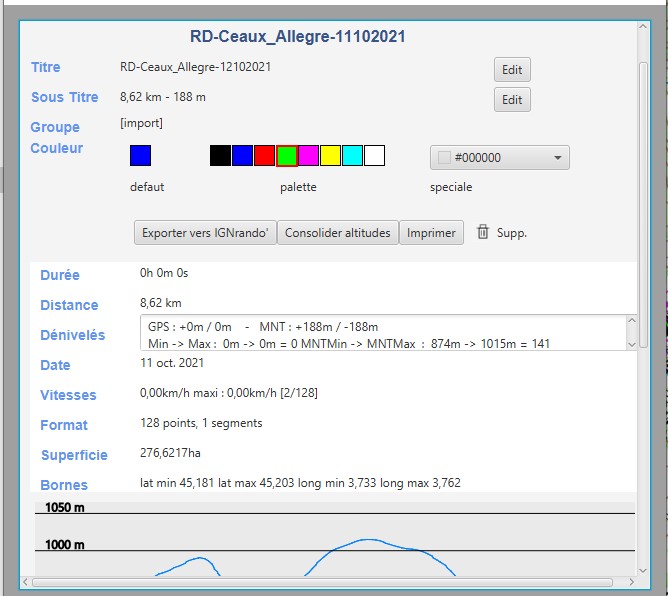Image resolution: width=668 pixels, height=596 pixels.
Task: Pick the cyan palette swatch
Action: 353,156
